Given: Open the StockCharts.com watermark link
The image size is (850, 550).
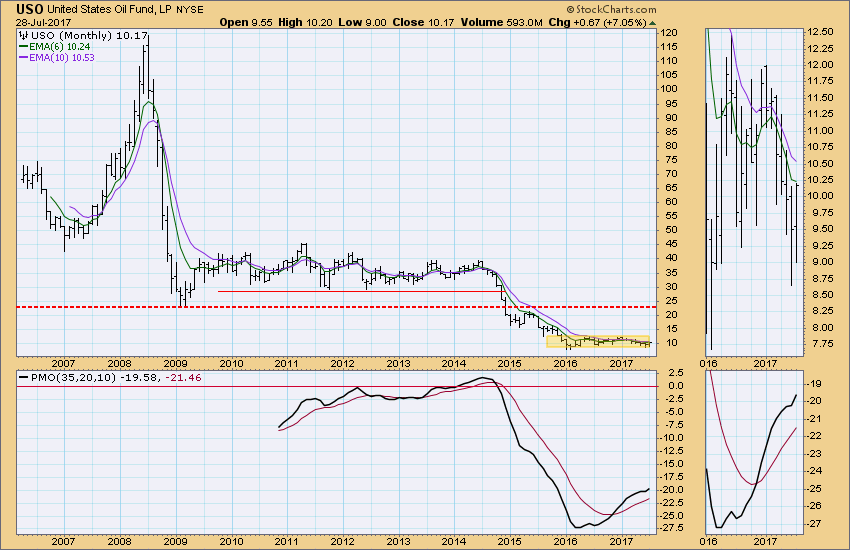Looking at the screenshot, I should click(611, 9).
